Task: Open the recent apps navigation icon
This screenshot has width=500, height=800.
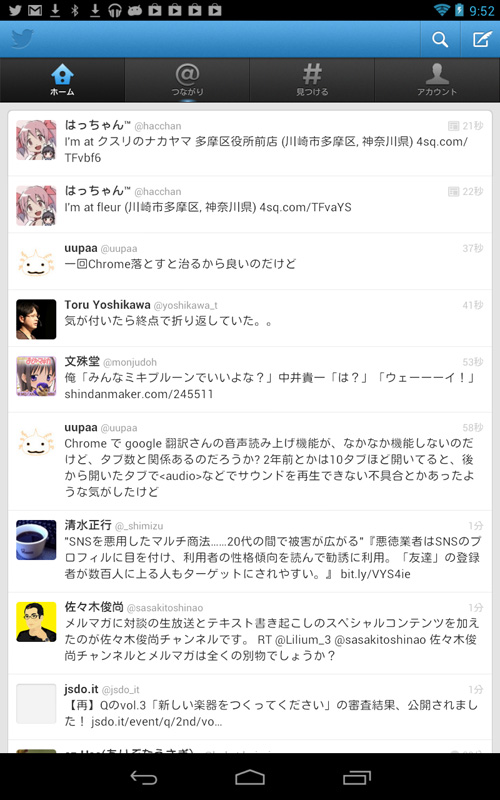Action: click(x=357, y=777)
